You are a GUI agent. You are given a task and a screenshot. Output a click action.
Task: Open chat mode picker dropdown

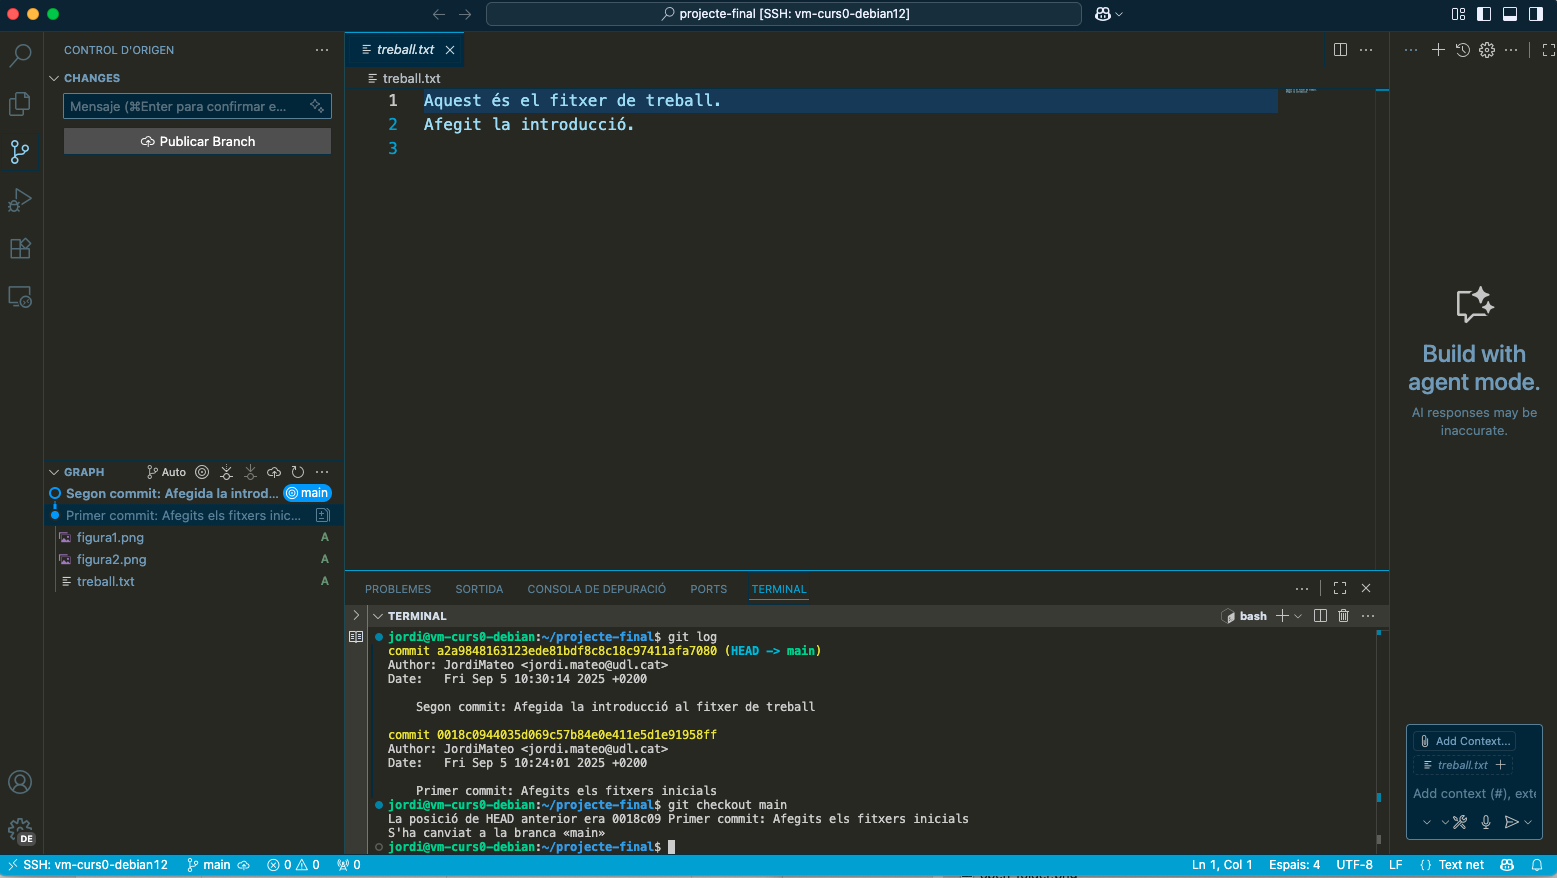1426,822
